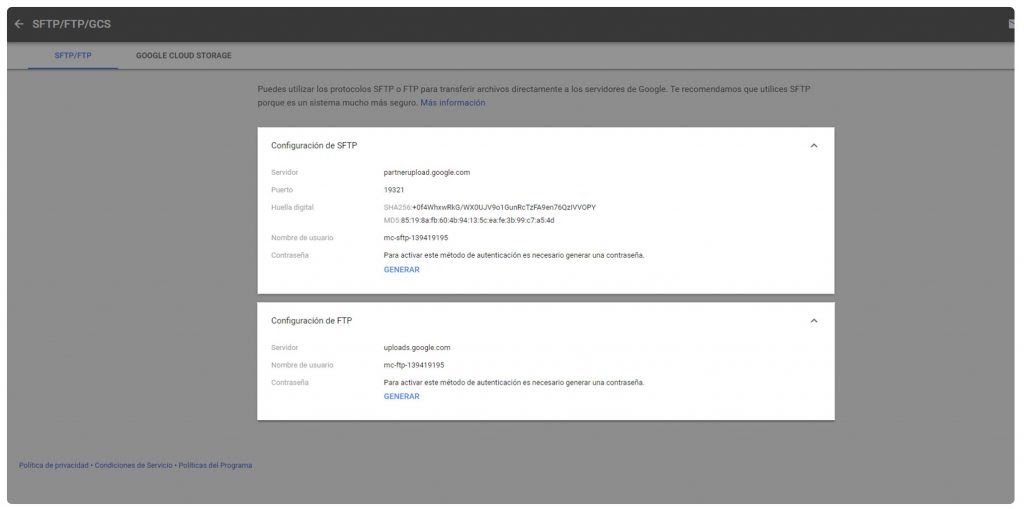
Task: Click the 'Configuración de FTP' heading
Action: tap(312, 321)
